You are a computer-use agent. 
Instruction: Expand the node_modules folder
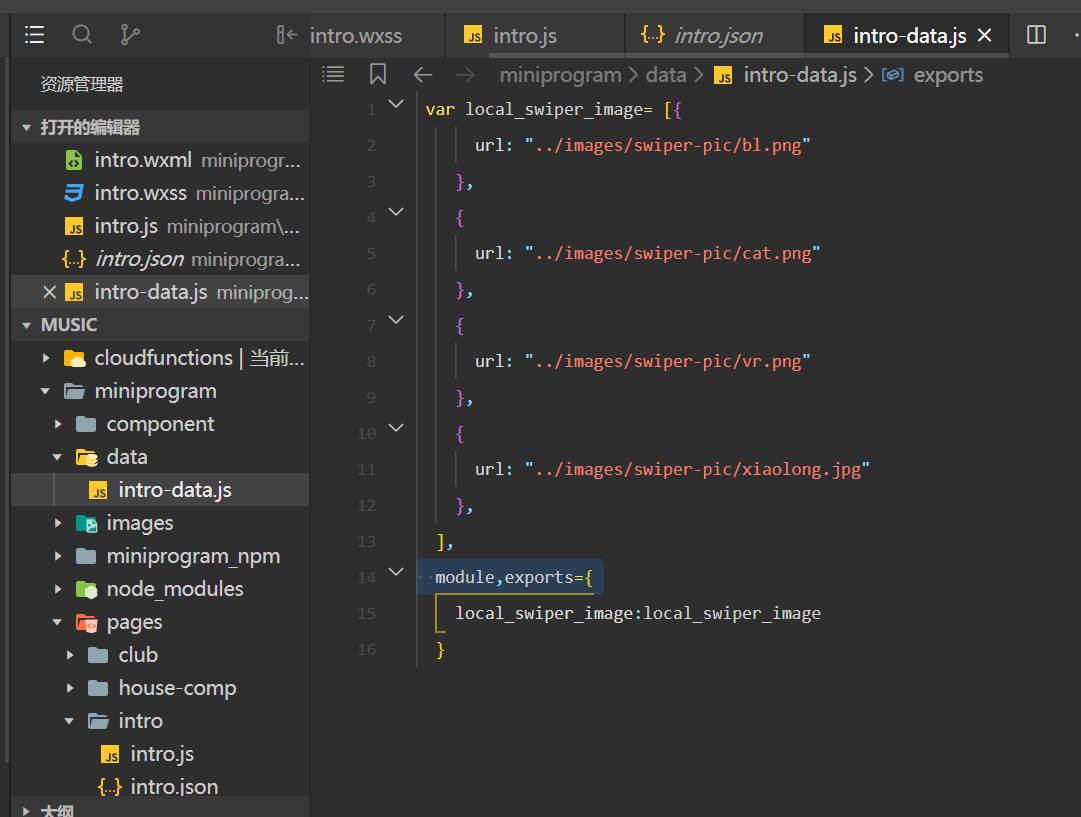pos(58,589)
